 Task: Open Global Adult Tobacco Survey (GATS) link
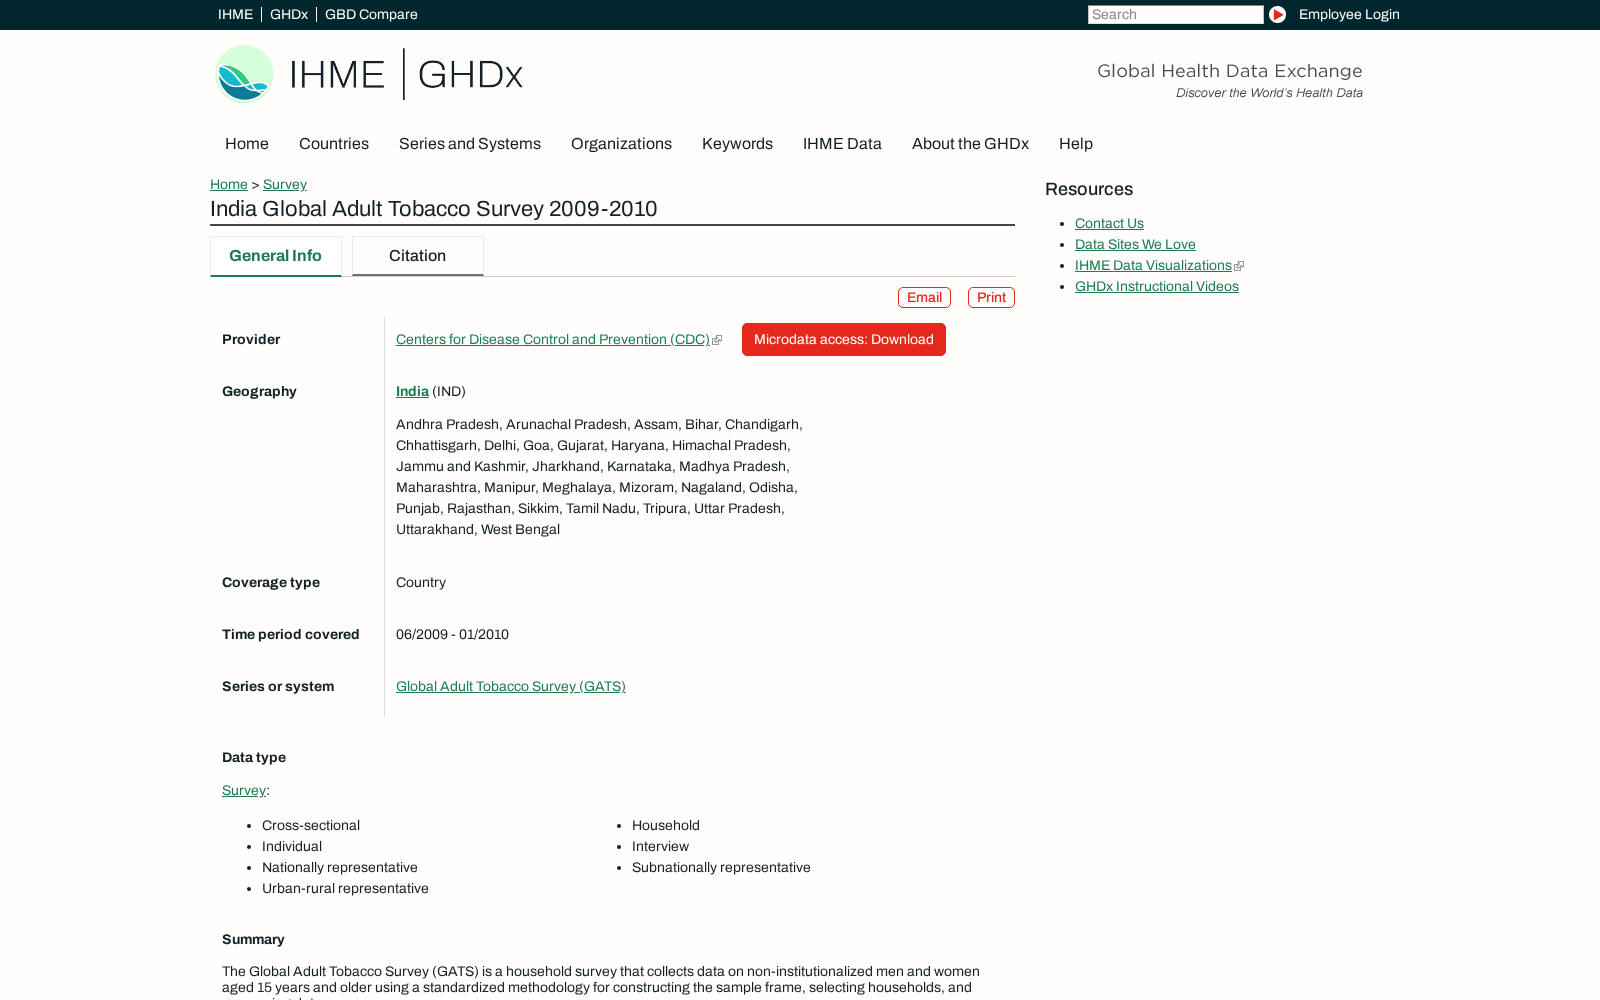click(x=511, y=687)
